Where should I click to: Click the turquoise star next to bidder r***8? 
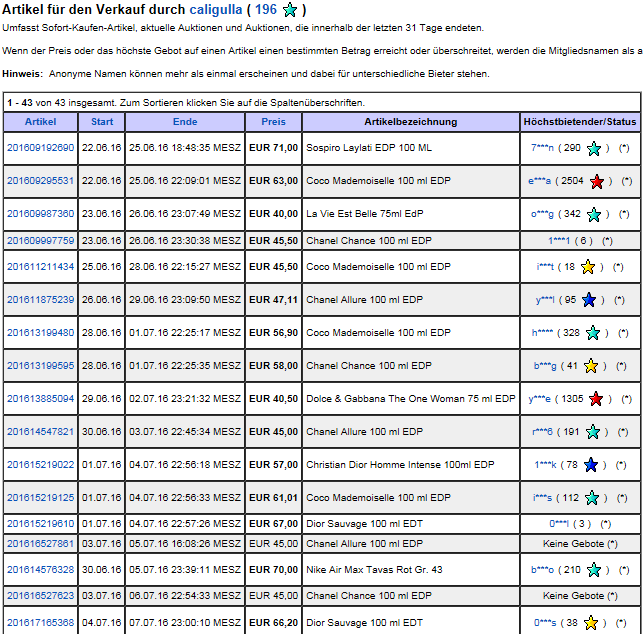coord(593,432)
